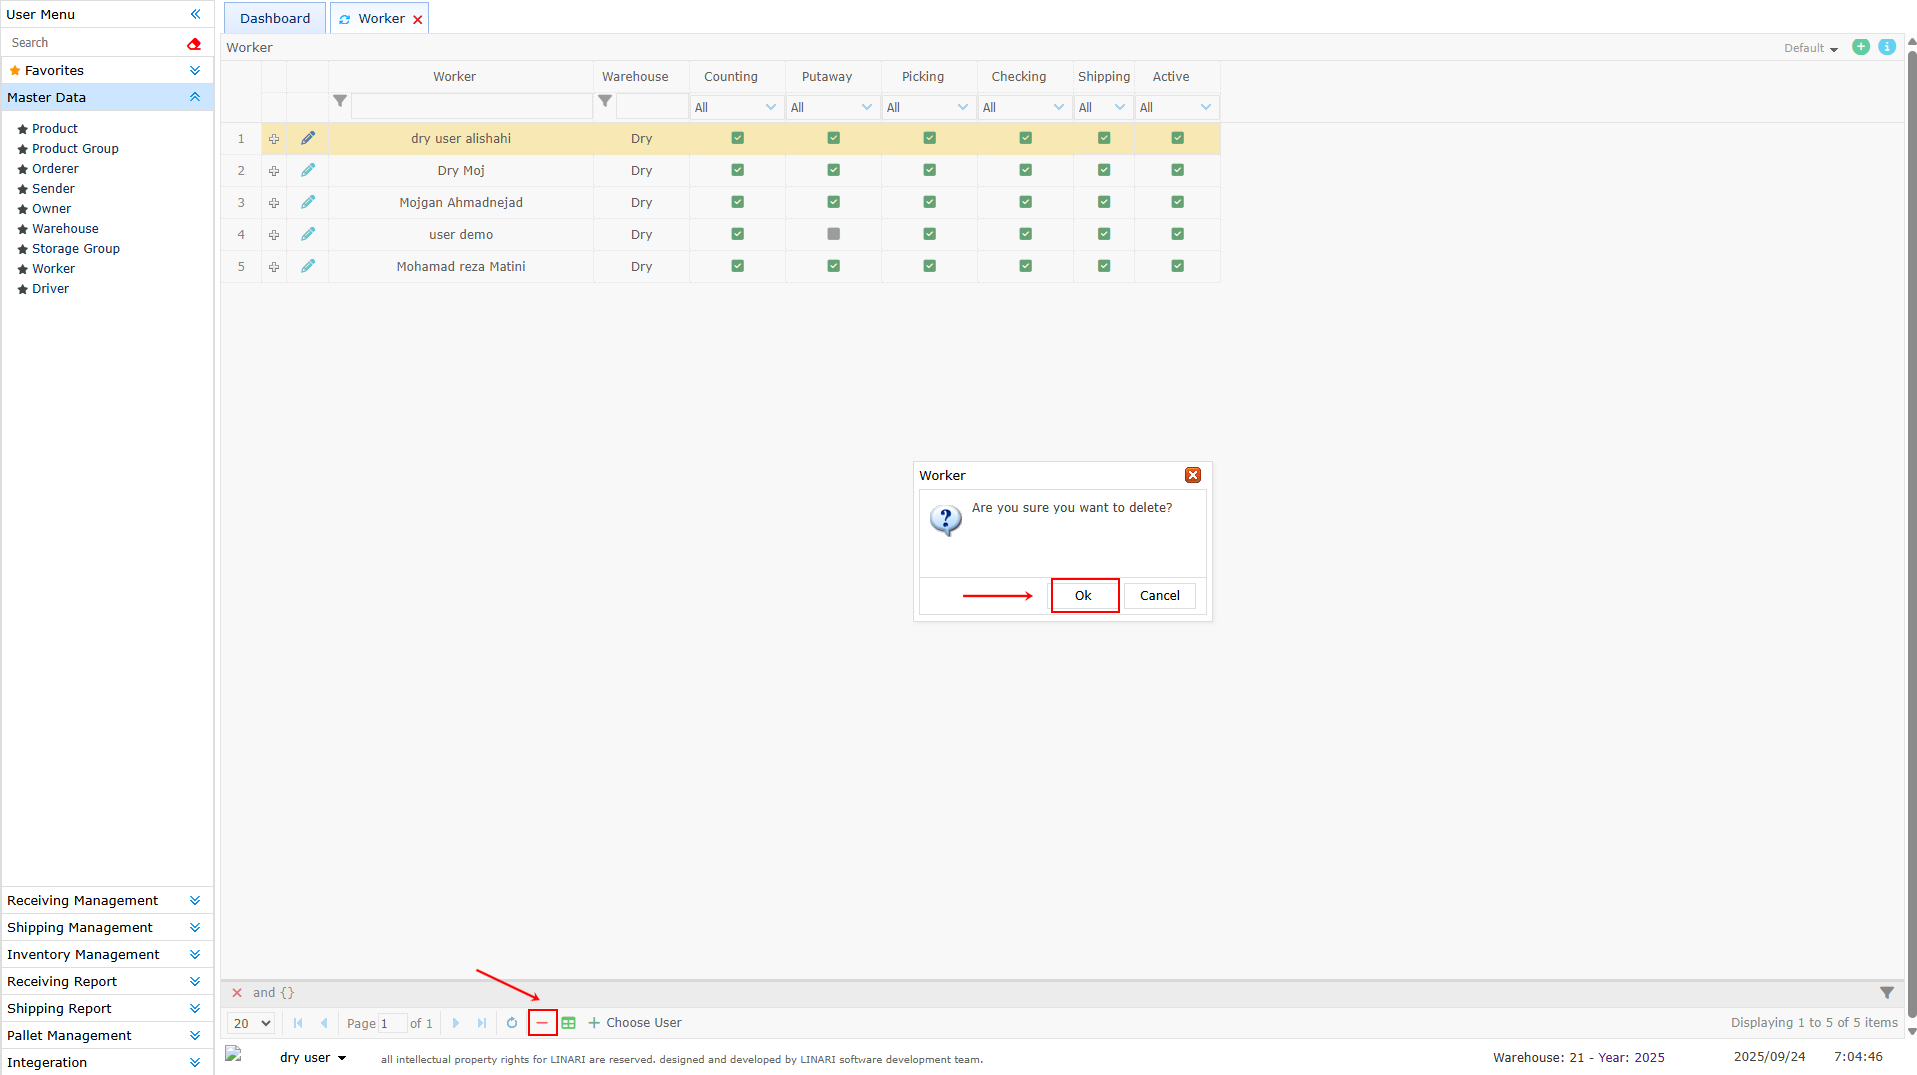
Task: Toggle Active checkbox for Mohamad reza Matini
Action: point(1177,266)
